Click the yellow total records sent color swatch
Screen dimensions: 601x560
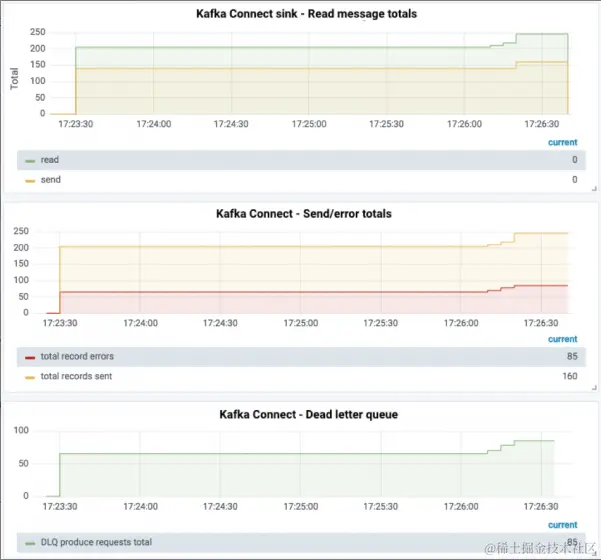30,378
